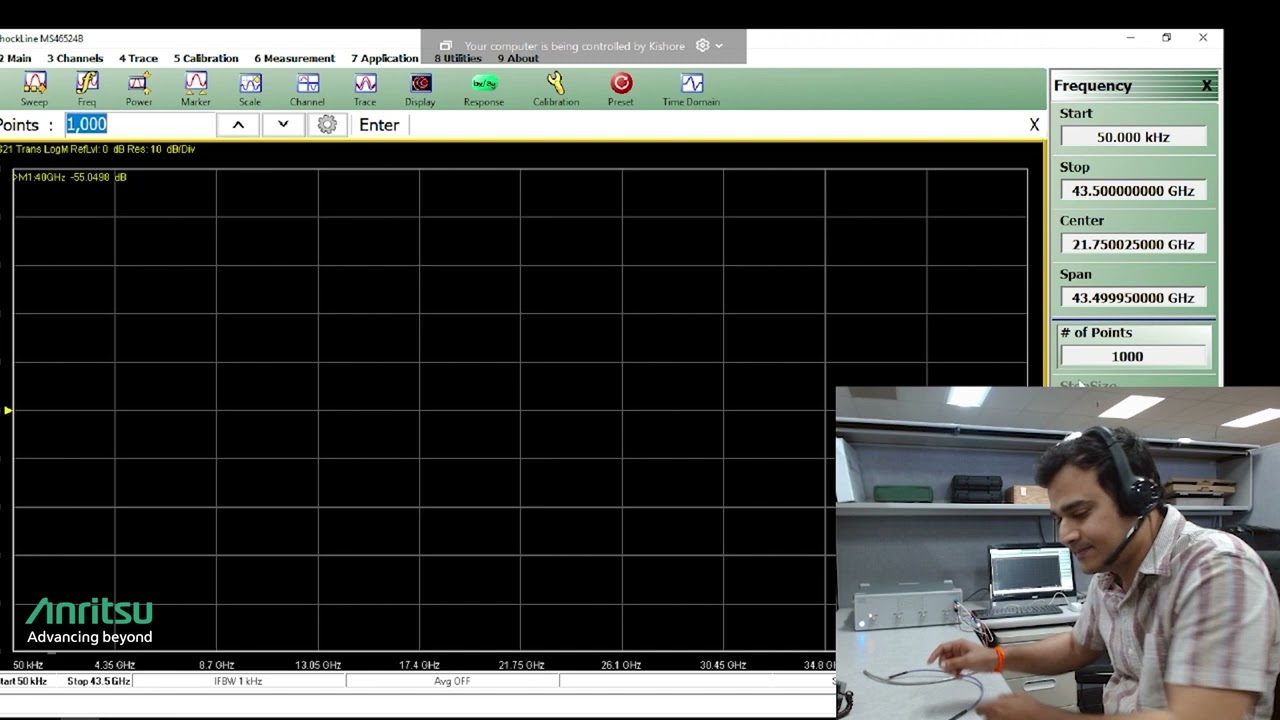Click the 17.4 GHz axis label
The height and width of the screenshot is (720, 1280).
[419, 665]
